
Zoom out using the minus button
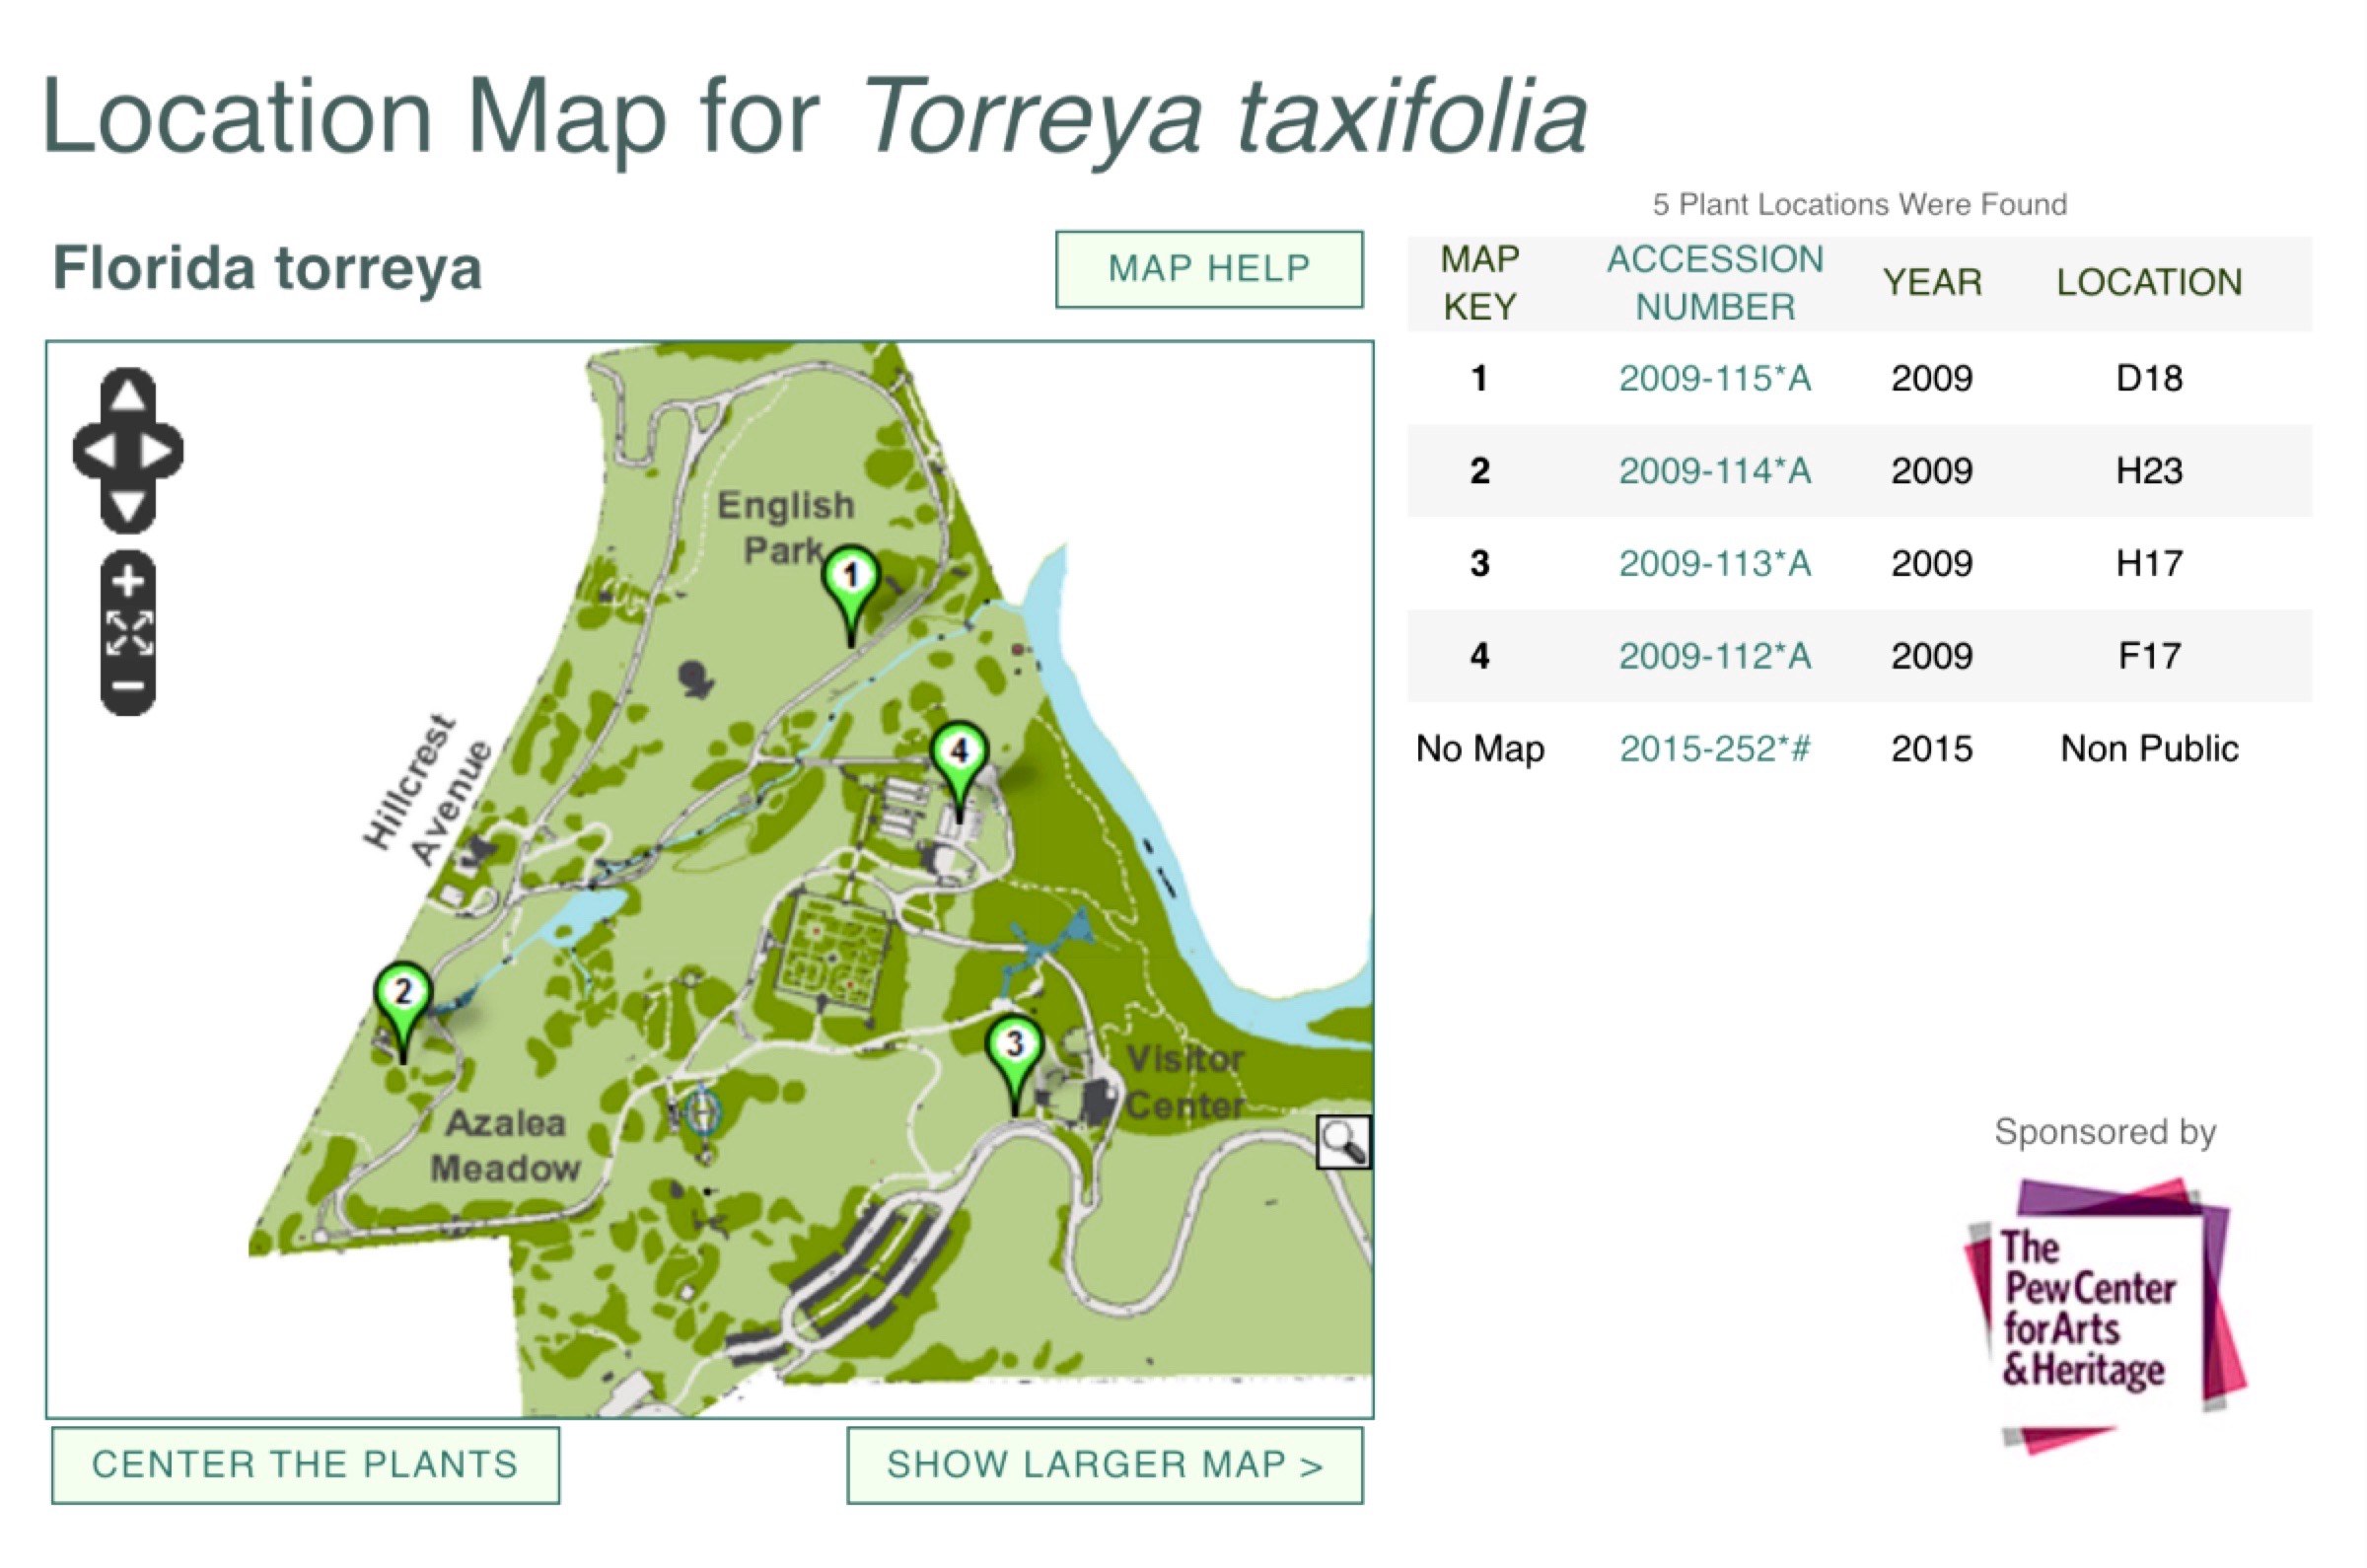click(128, 686)
